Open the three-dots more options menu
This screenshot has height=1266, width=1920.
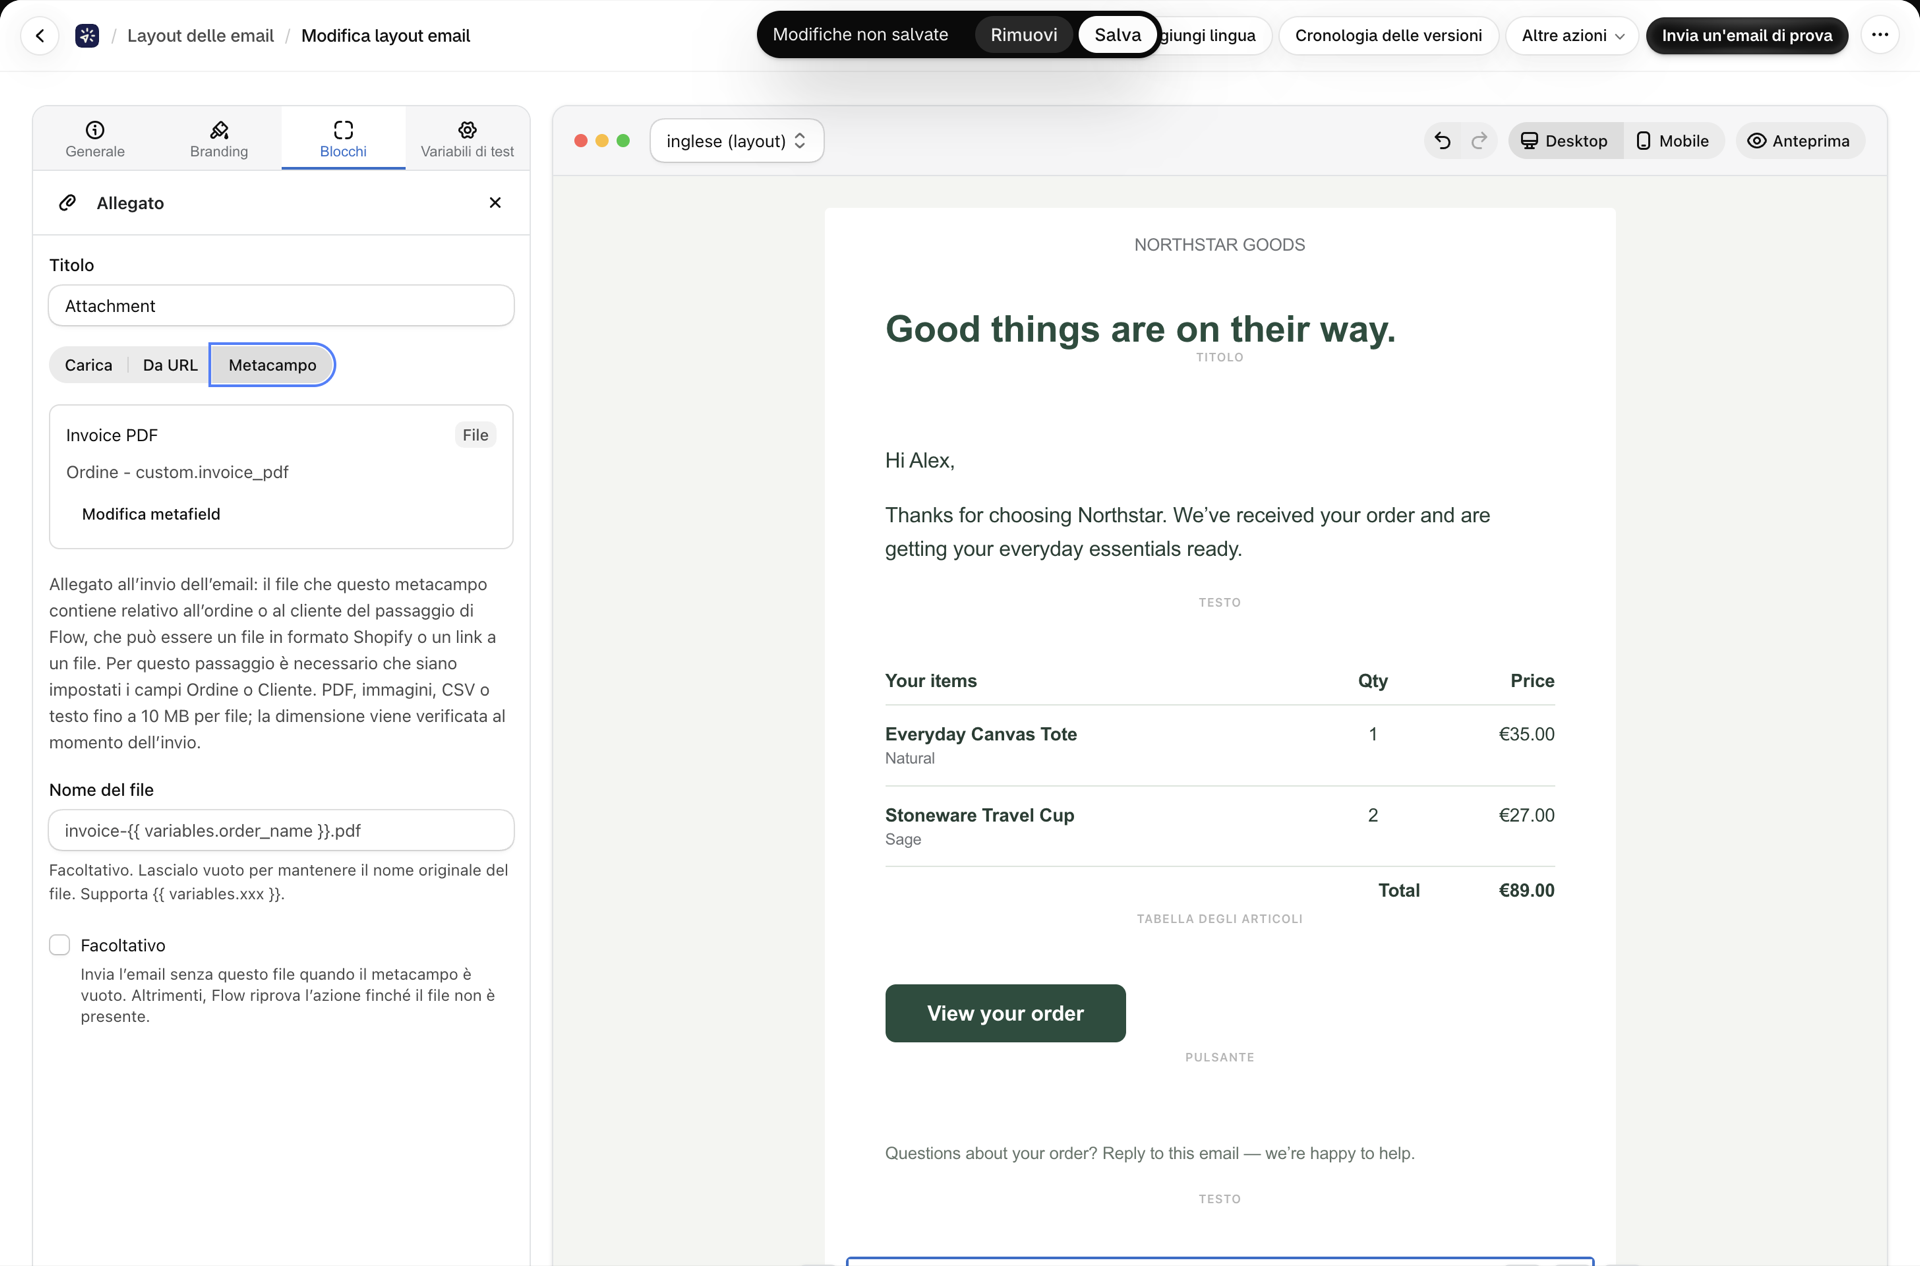(x=1880, y=35)
